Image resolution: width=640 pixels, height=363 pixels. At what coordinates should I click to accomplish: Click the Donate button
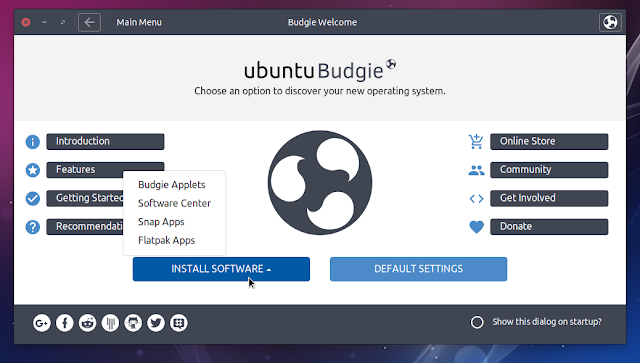point(549,227)
